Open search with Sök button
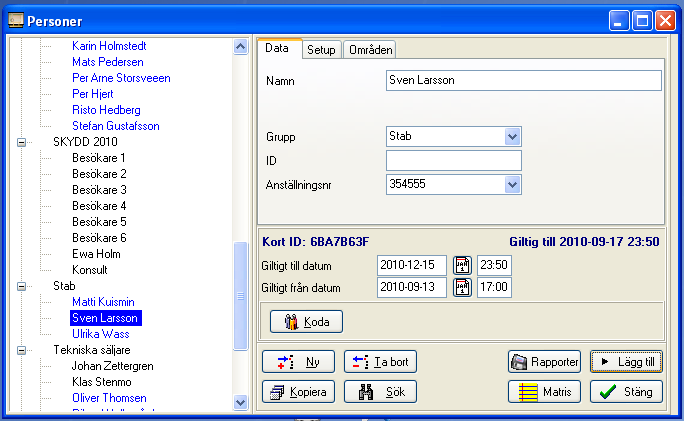Viewport: 684px width, 421px height. 380,391
